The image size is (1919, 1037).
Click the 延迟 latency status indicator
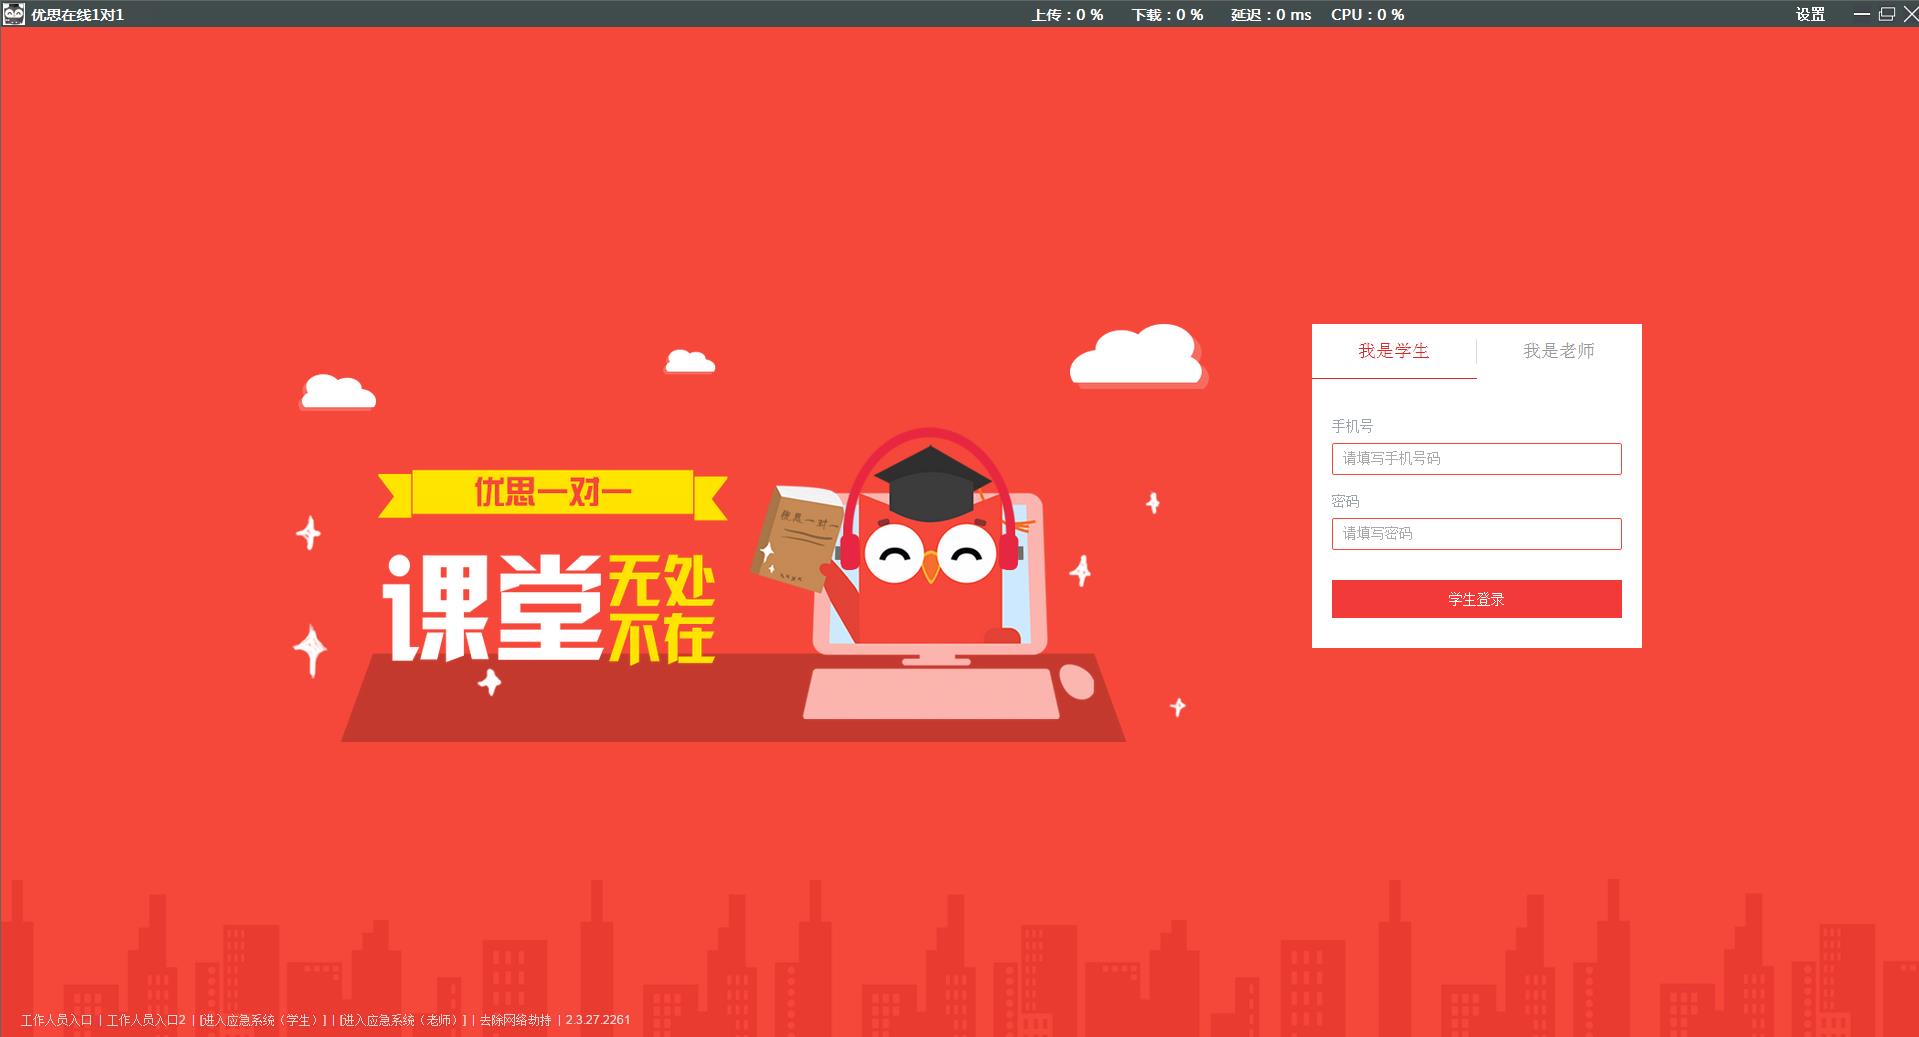pyautogui.click(x=1271, y=15)
